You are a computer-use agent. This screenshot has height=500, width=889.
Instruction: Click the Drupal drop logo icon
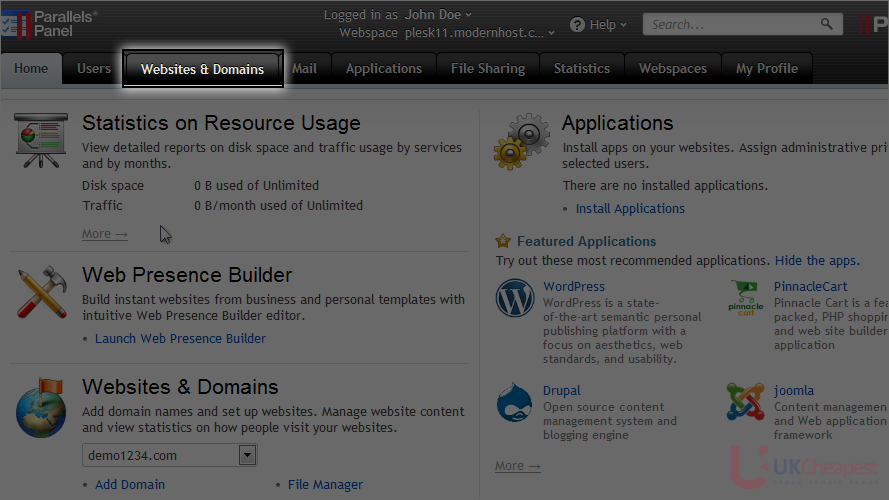point(514,402)
